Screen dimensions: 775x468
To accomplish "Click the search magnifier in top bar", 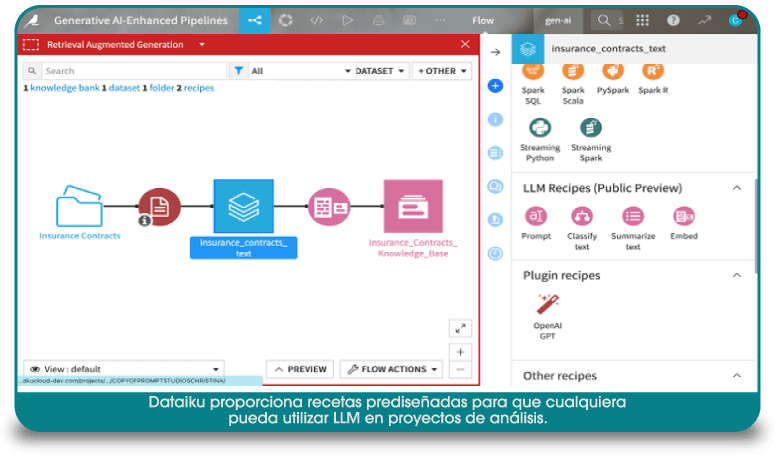I will pyautogui.click(x=603, y=20).
